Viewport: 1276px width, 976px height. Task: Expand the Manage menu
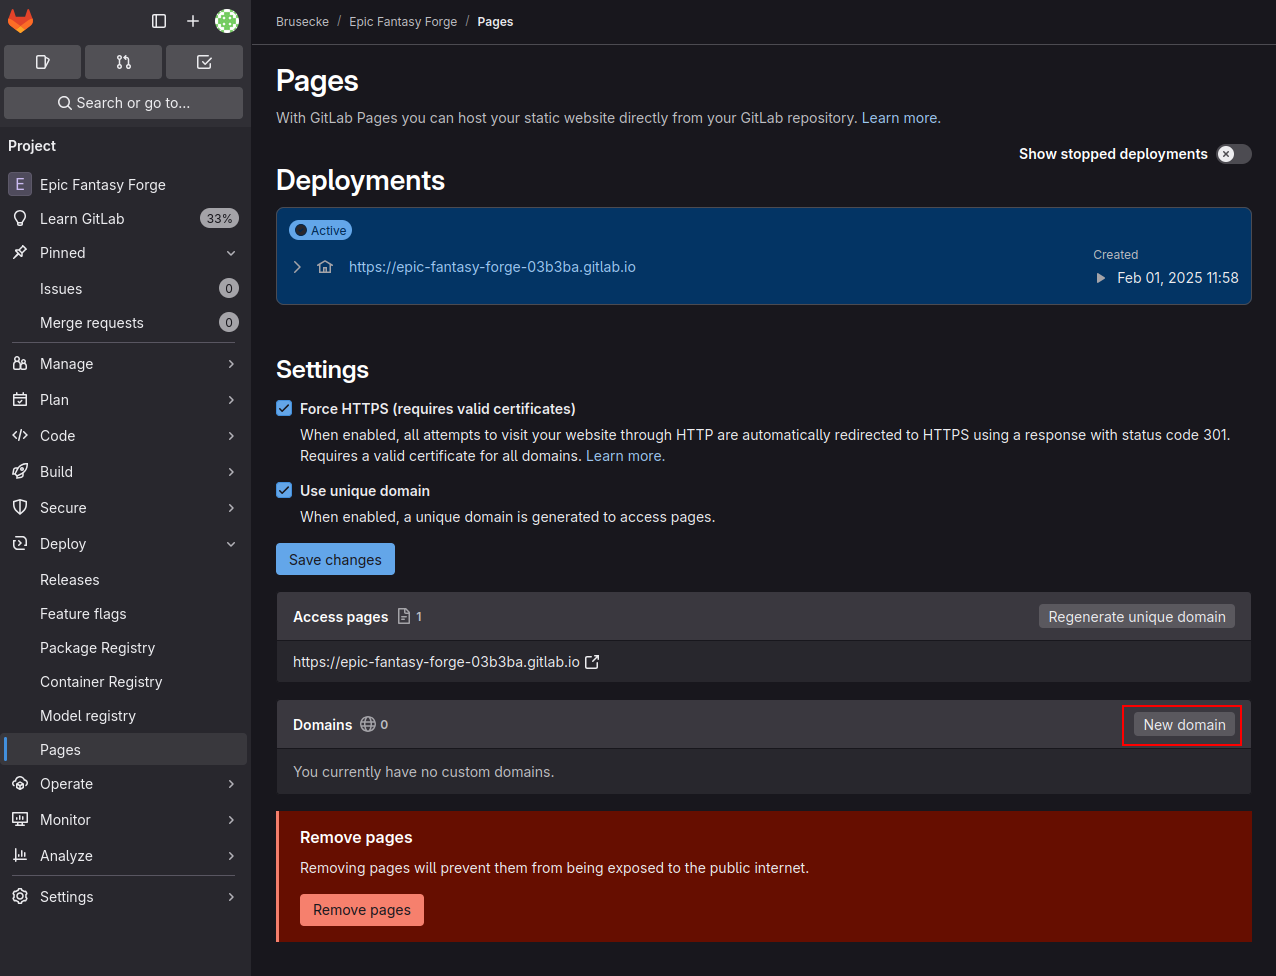tap(125, 364)
